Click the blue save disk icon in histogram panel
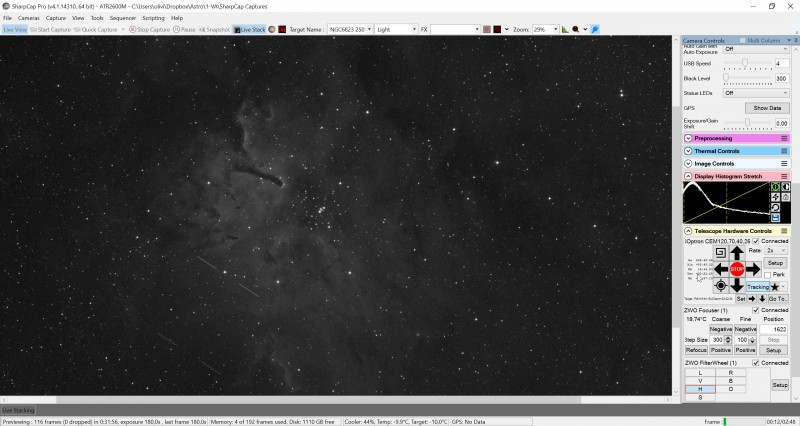This screenshot has width=800, height=426. [x=776, y=218]
